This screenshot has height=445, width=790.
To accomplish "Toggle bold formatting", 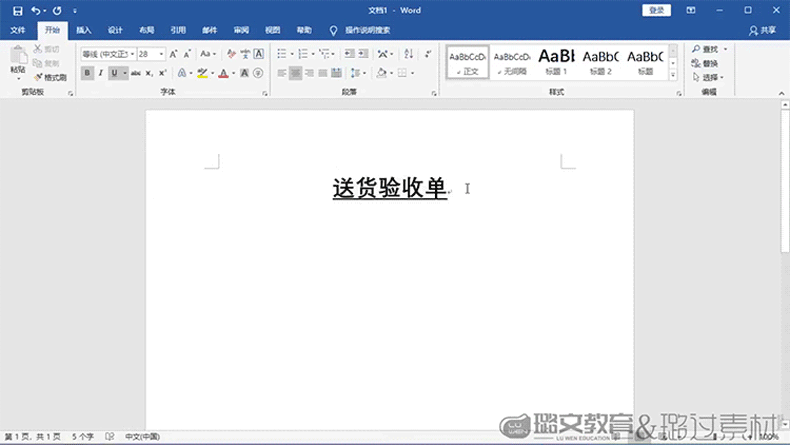I will click(x=87, y=73).
